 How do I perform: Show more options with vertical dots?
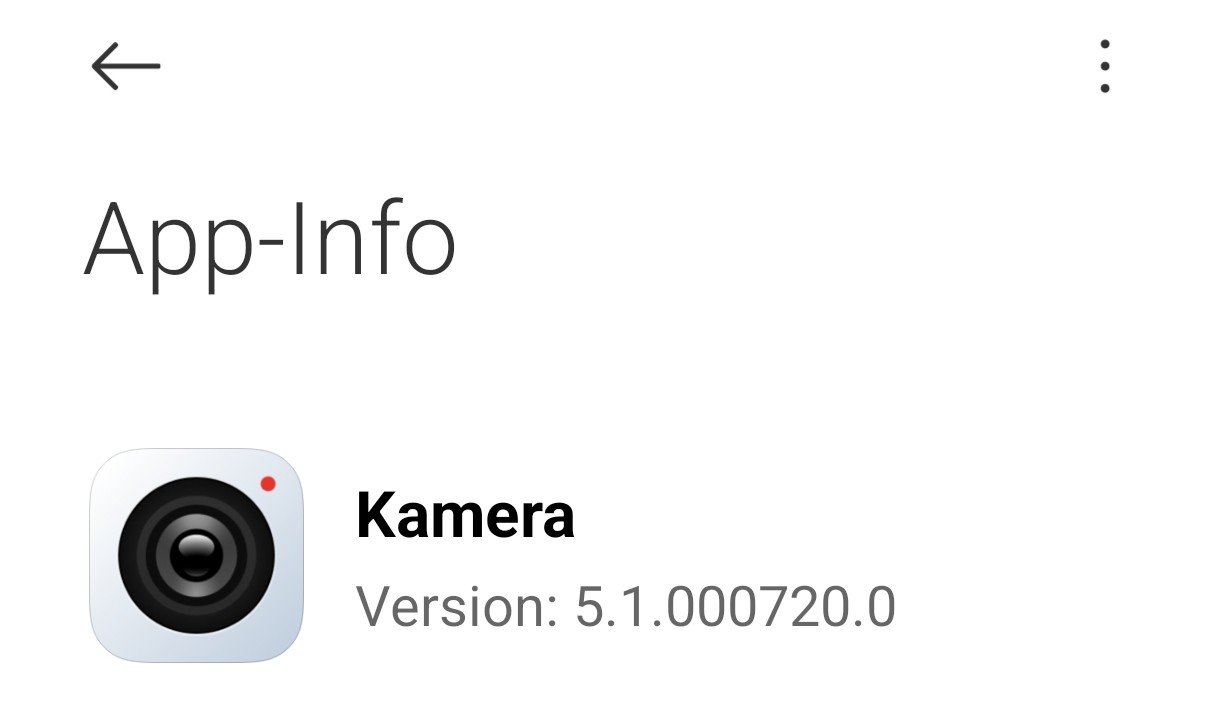1105,67
